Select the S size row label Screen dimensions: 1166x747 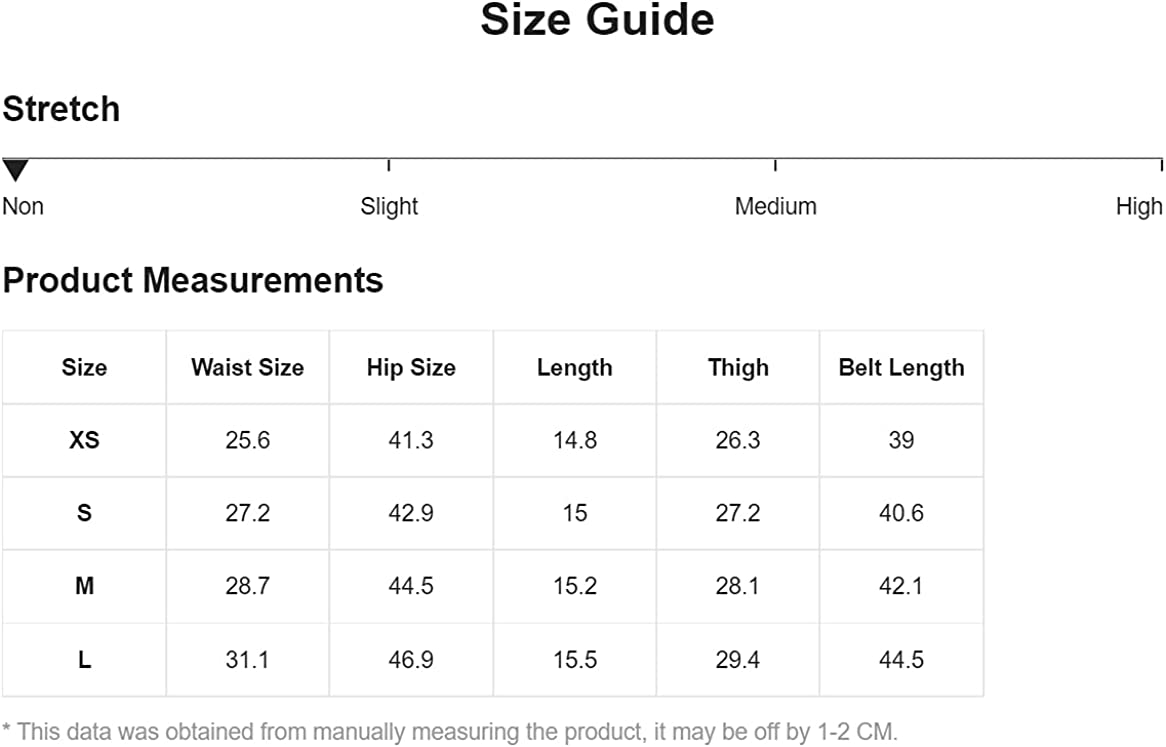tap(84, 513)
